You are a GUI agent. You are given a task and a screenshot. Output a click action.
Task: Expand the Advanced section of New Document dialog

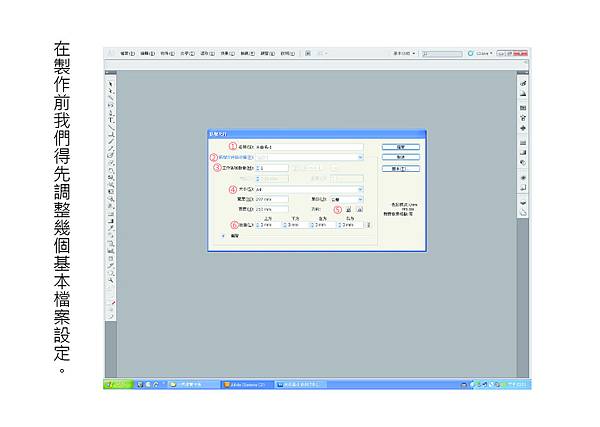pos(223,236)
